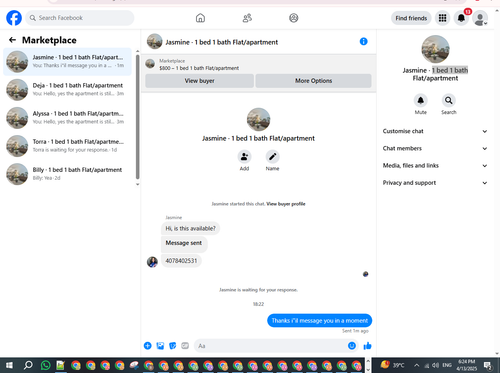The width and height of the screenshot is (500, 373).
Task: Open the menu grid icon
Action: [442, 18]
